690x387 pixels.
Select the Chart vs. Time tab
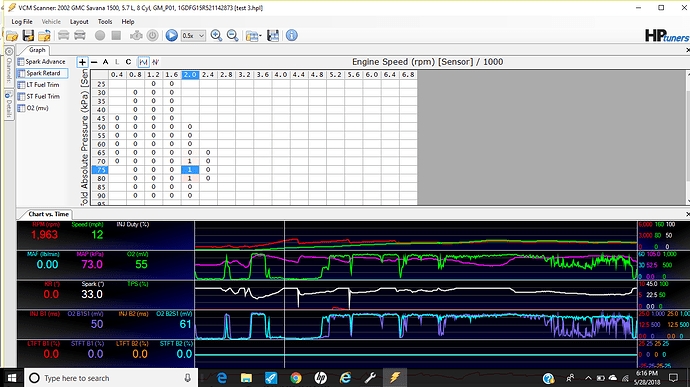[x=48, y=214]
